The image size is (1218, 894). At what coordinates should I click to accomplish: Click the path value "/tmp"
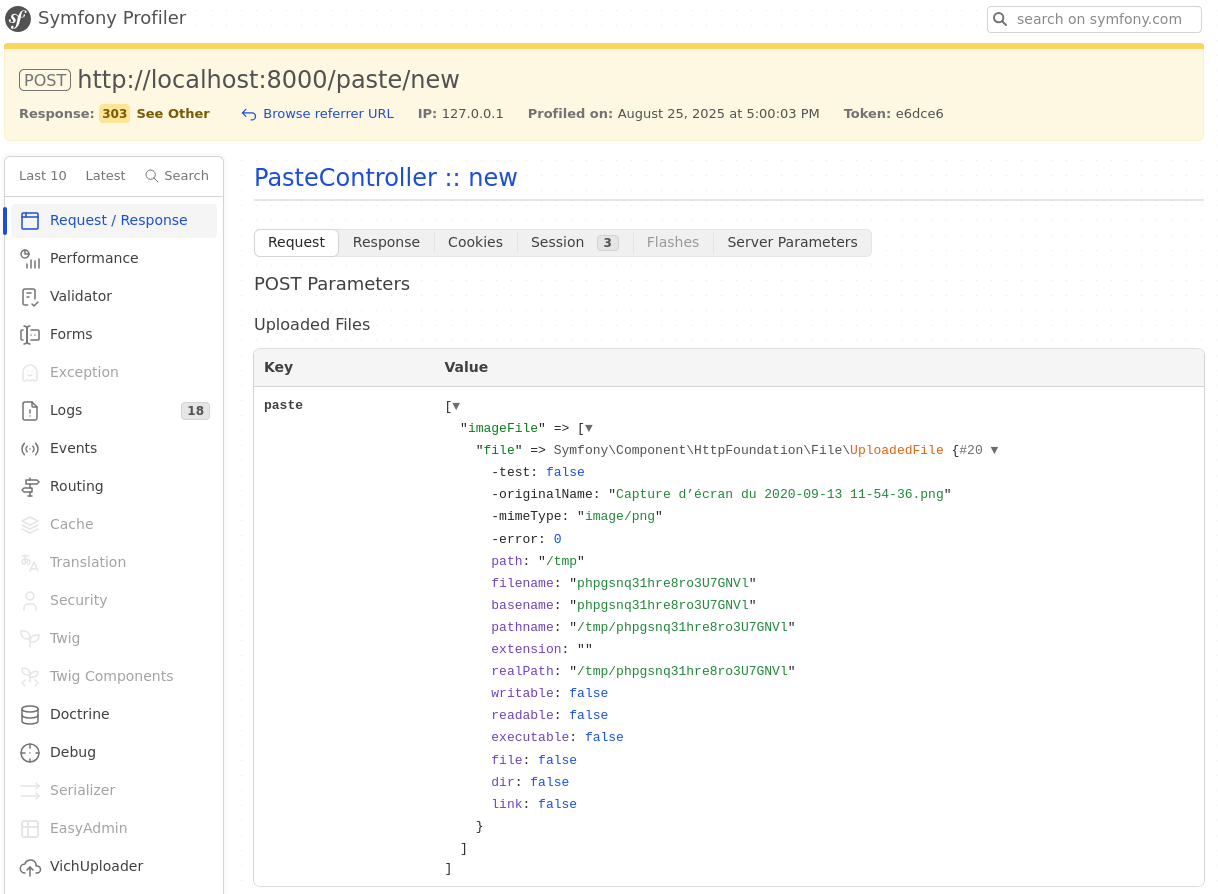click(x=561, y=561)
